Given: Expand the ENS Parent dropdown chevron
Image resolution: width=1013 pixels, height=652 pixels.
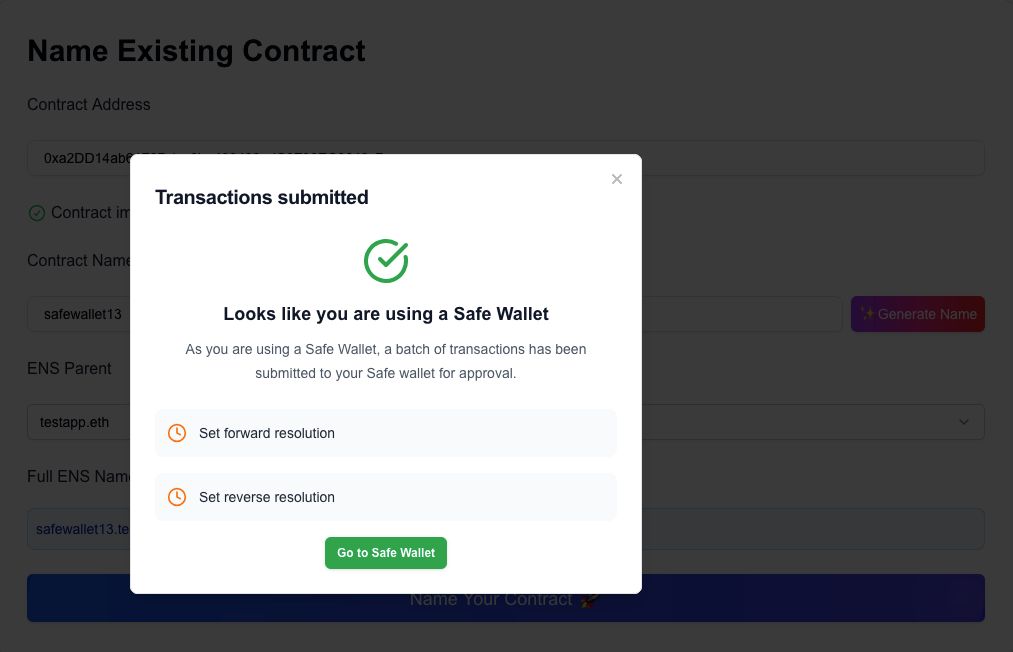Looking at the screenshot, I should pyautogui.click(x=963, y=422).
